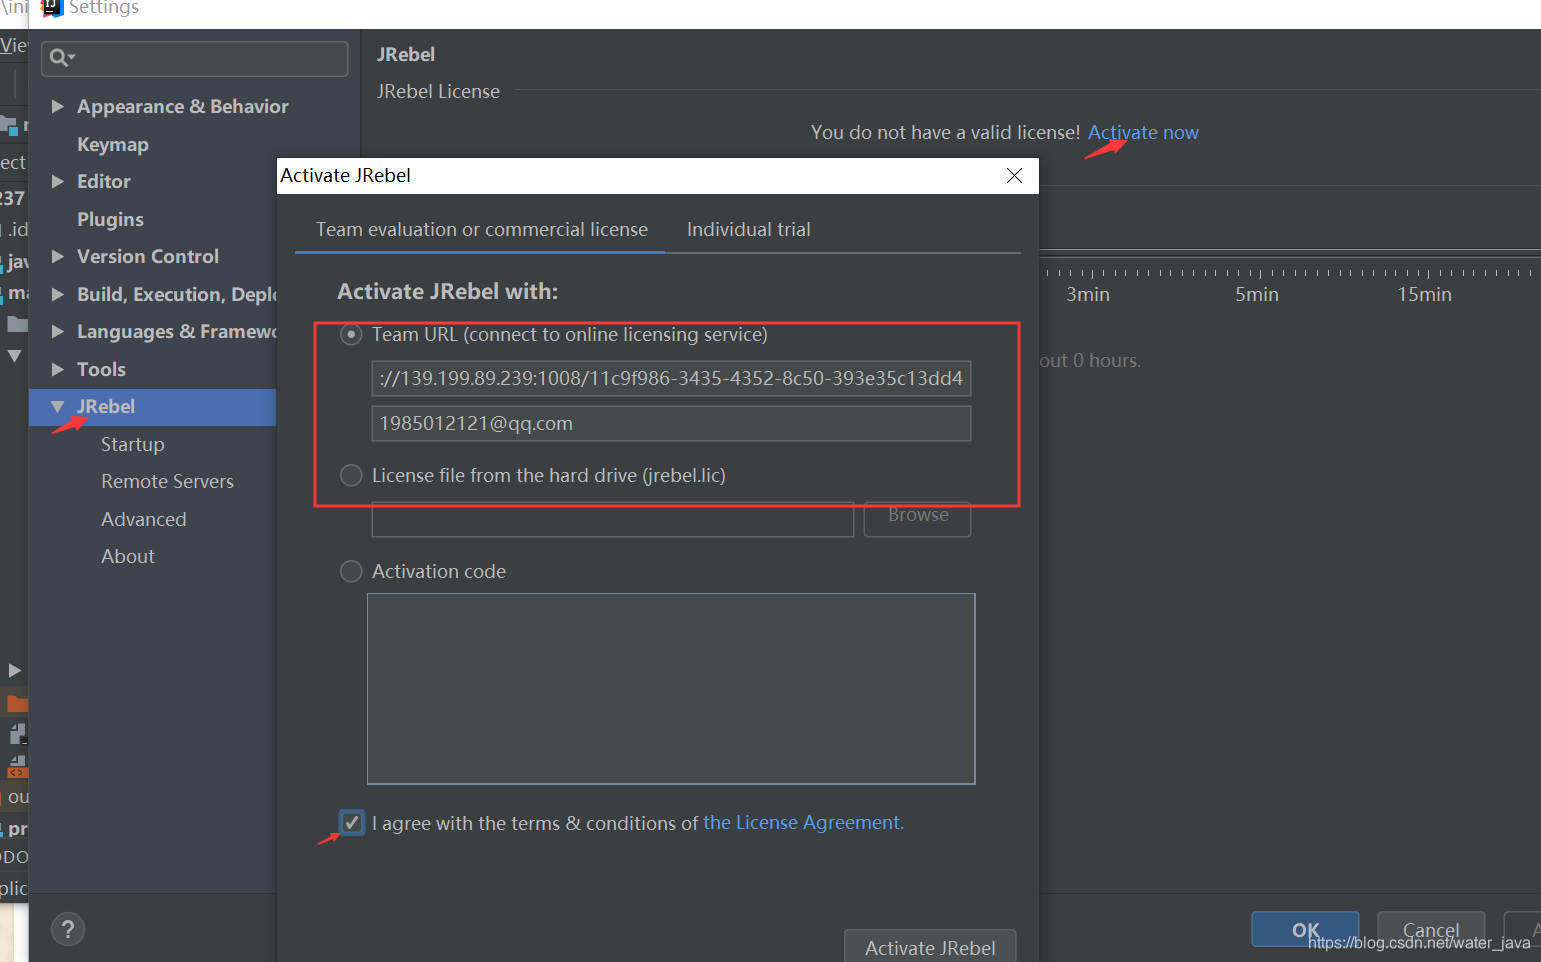Click the 3min mark on time slider
Image resolution: width=1541 pixels, height=962 pixels.
(x=1088, y=295)
